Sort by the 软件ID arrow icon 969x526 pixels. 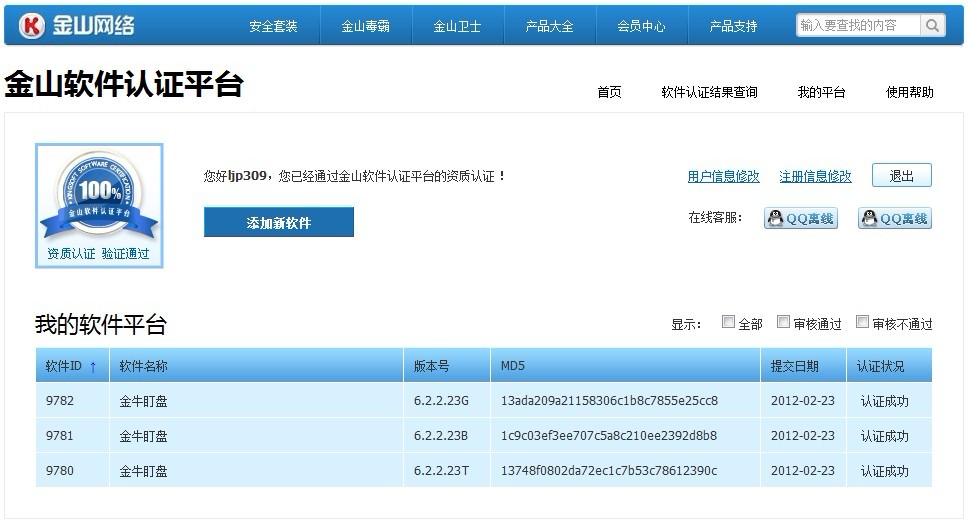tap(93, 367)
